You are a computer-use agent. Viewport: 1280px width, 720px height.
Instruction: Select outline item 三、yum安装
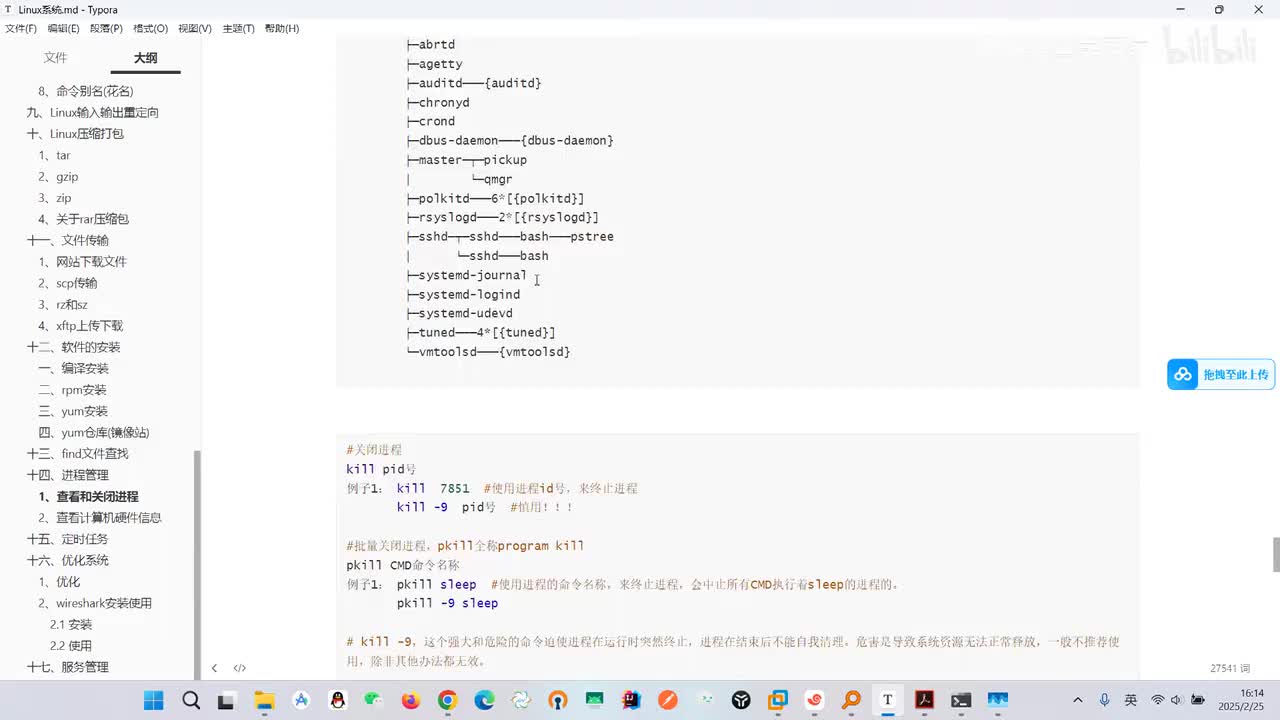click(72, 411)
